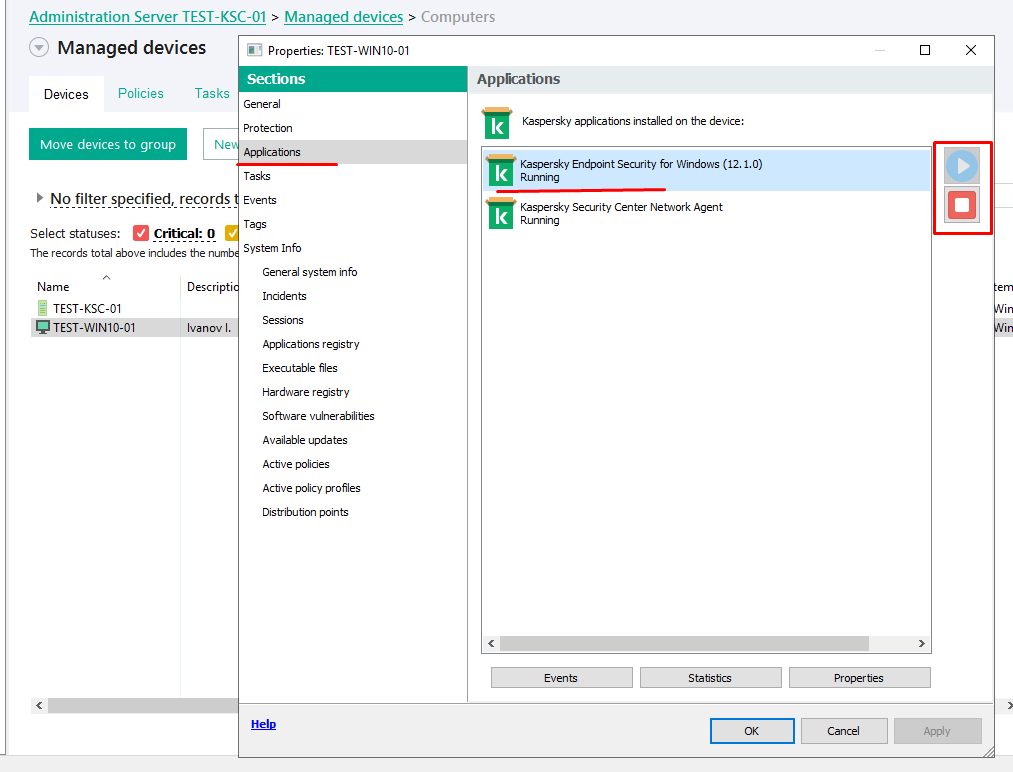Screen dimensions: 1013x772
Task: Click the Kaspersky icon beside the installed applications heading
Action: pyautogui.click(x=497, y=123)
